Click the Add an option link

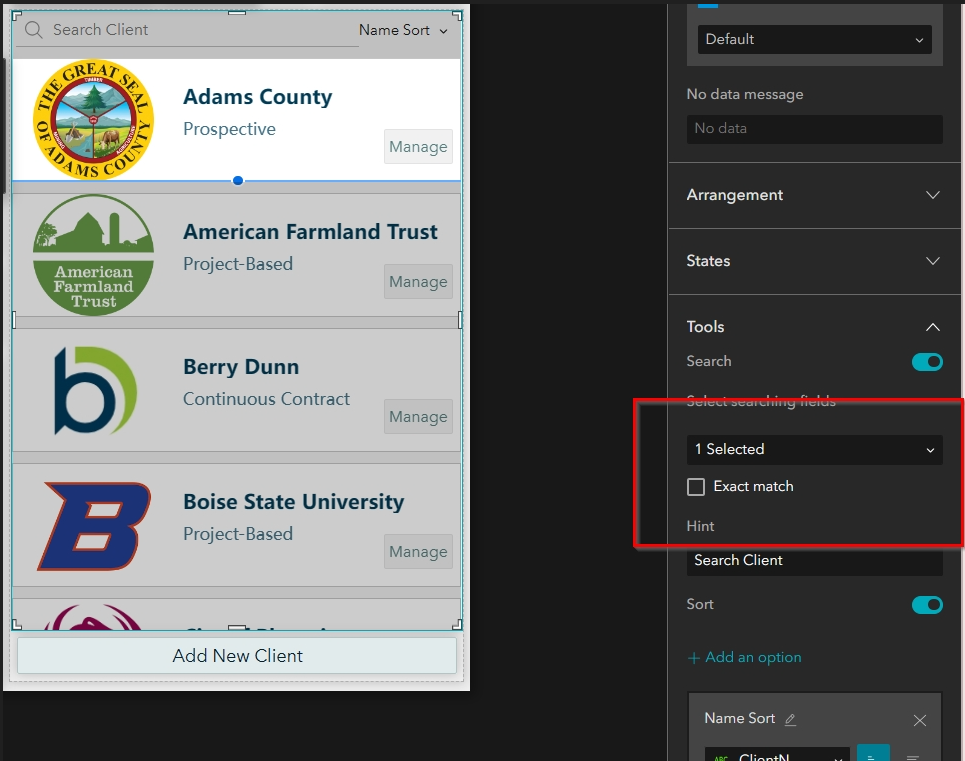pyautogui.click(x=744, y=657)
